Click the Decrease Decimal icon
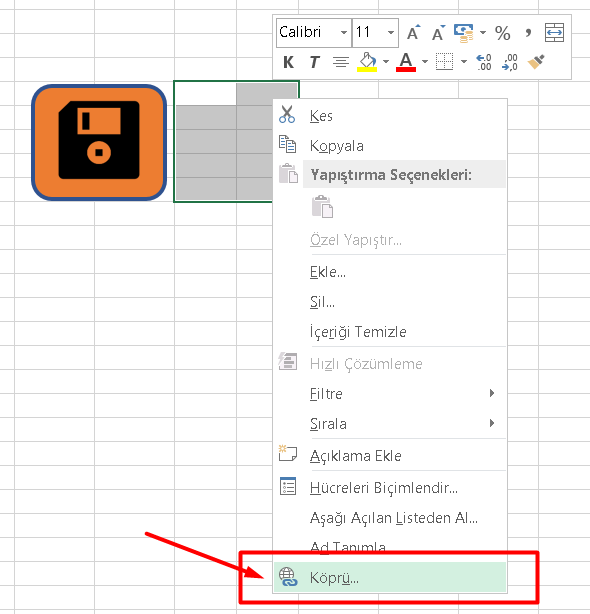 pyautogui.click(x=510, y=62)
